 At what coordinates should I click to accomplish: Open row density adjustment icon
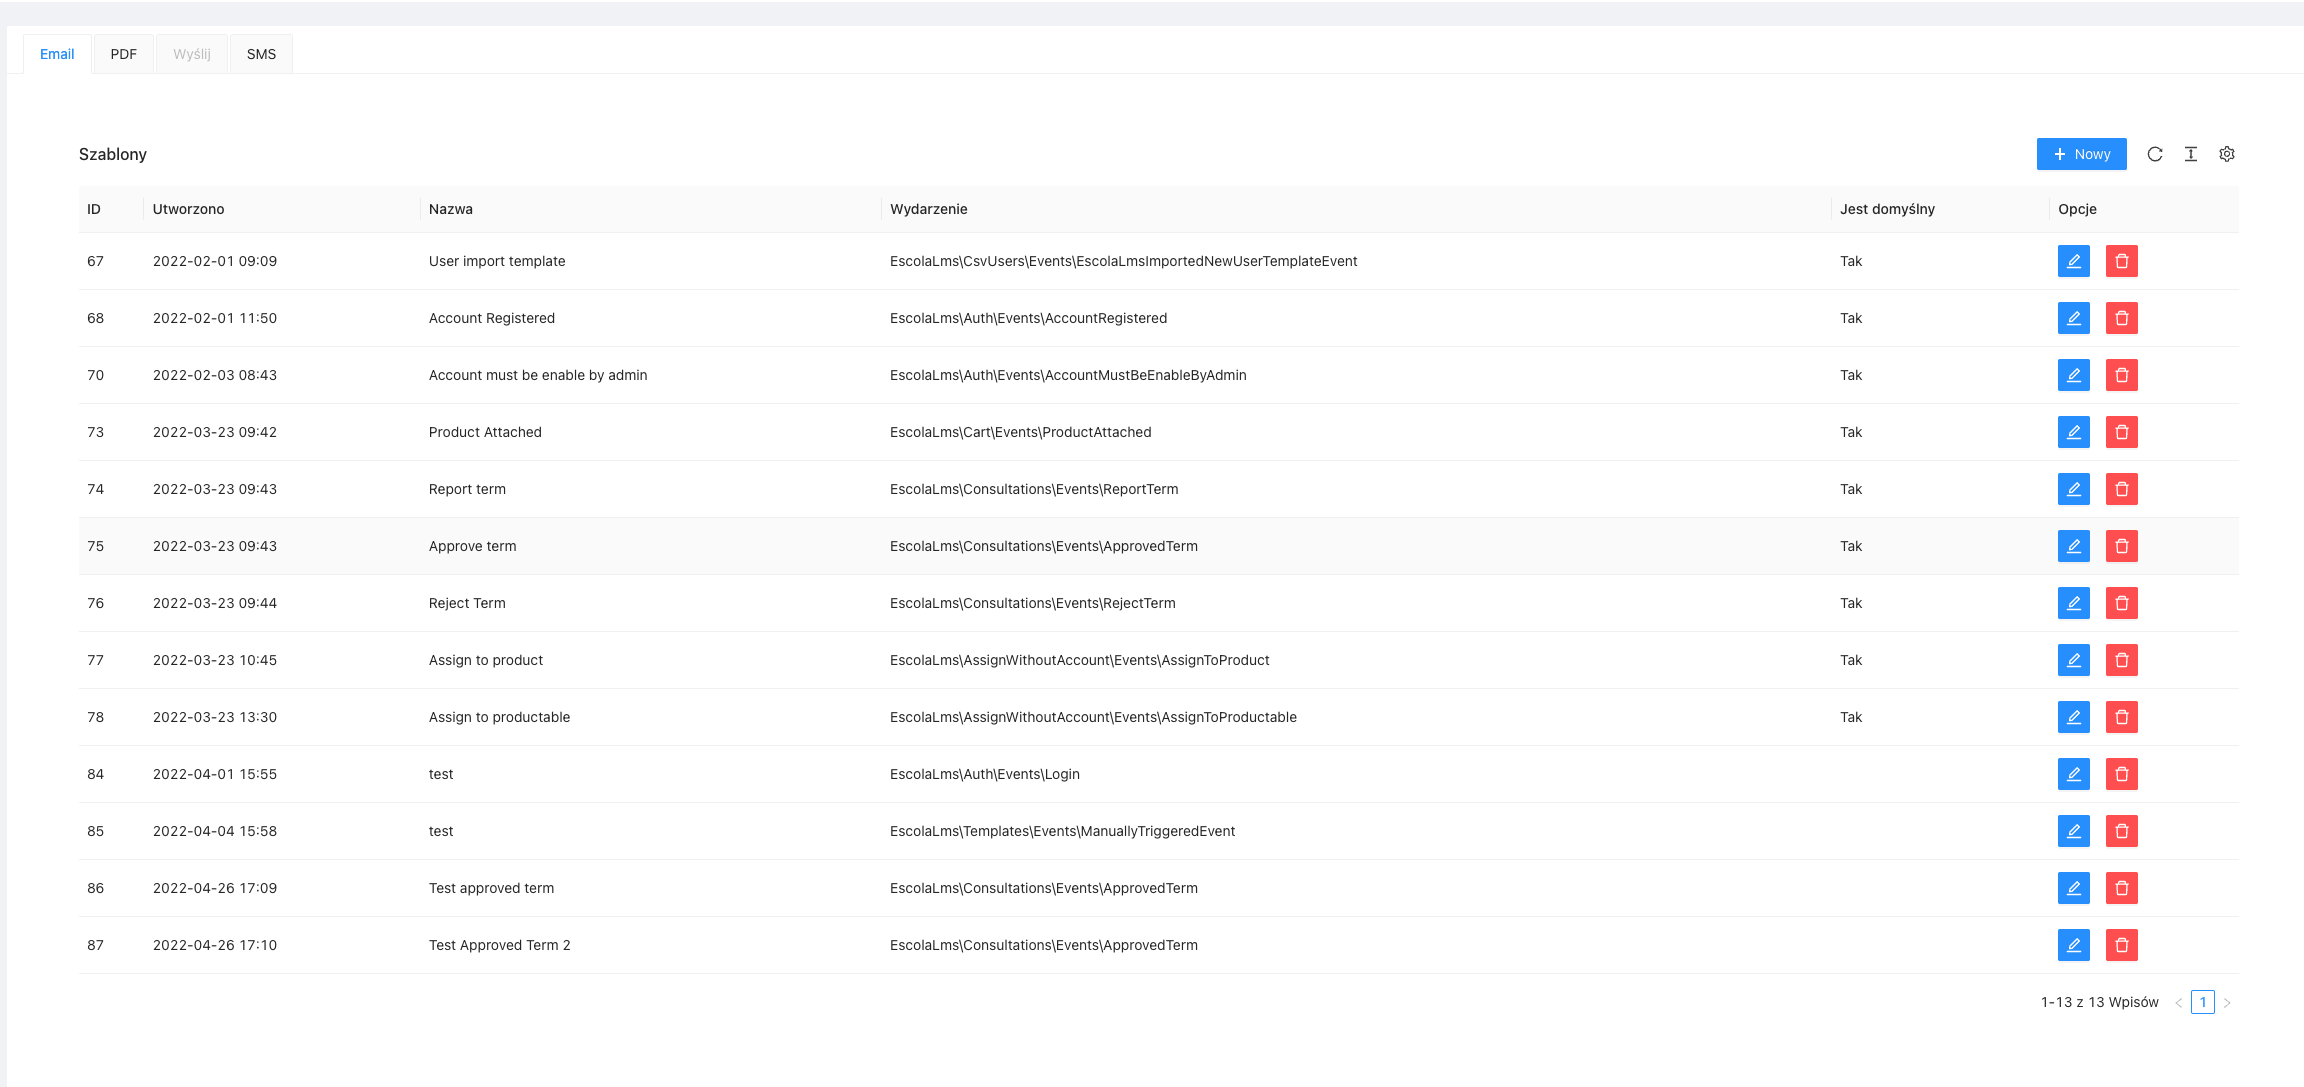coord(2191,154)
